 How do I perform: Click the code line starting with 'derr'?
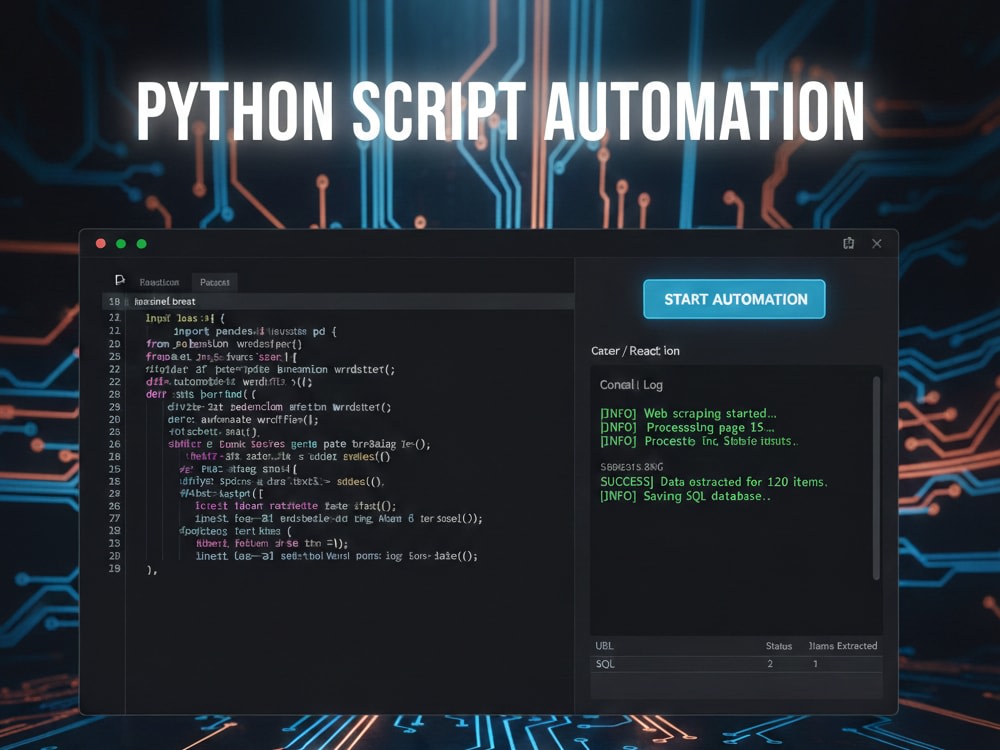click(x=201, y=394)
